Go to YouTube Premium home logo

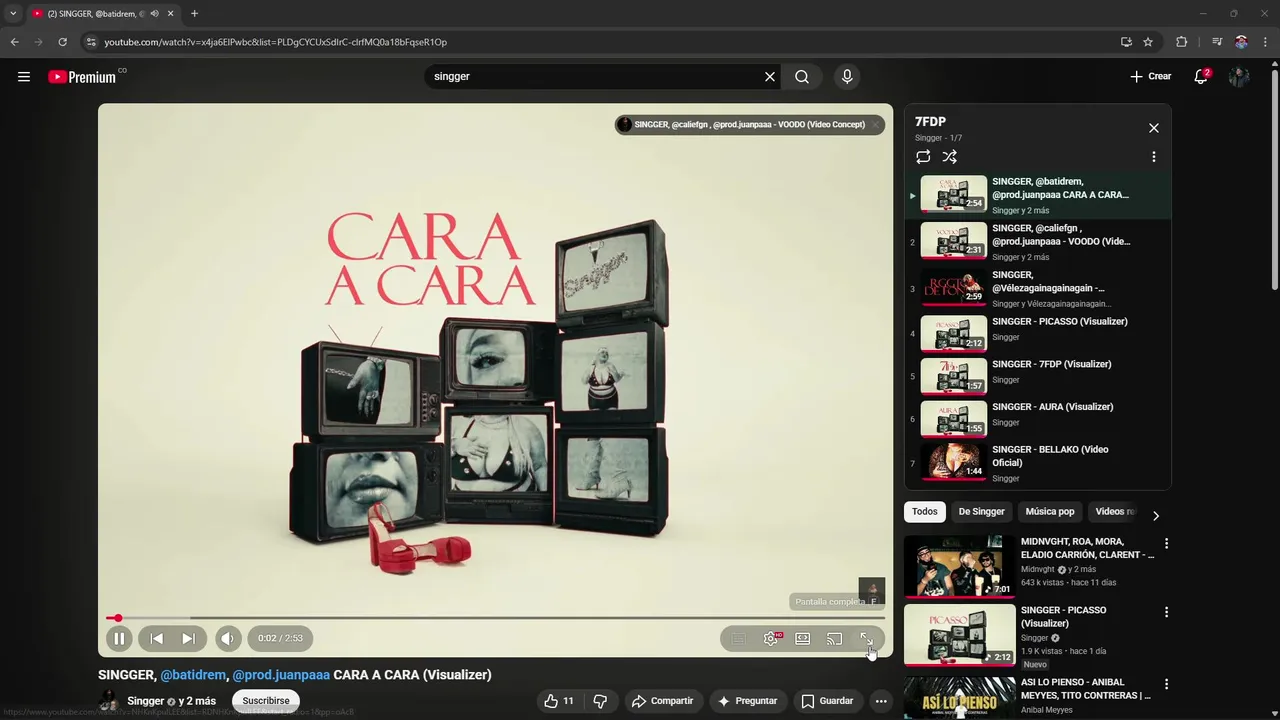(82, 76)
